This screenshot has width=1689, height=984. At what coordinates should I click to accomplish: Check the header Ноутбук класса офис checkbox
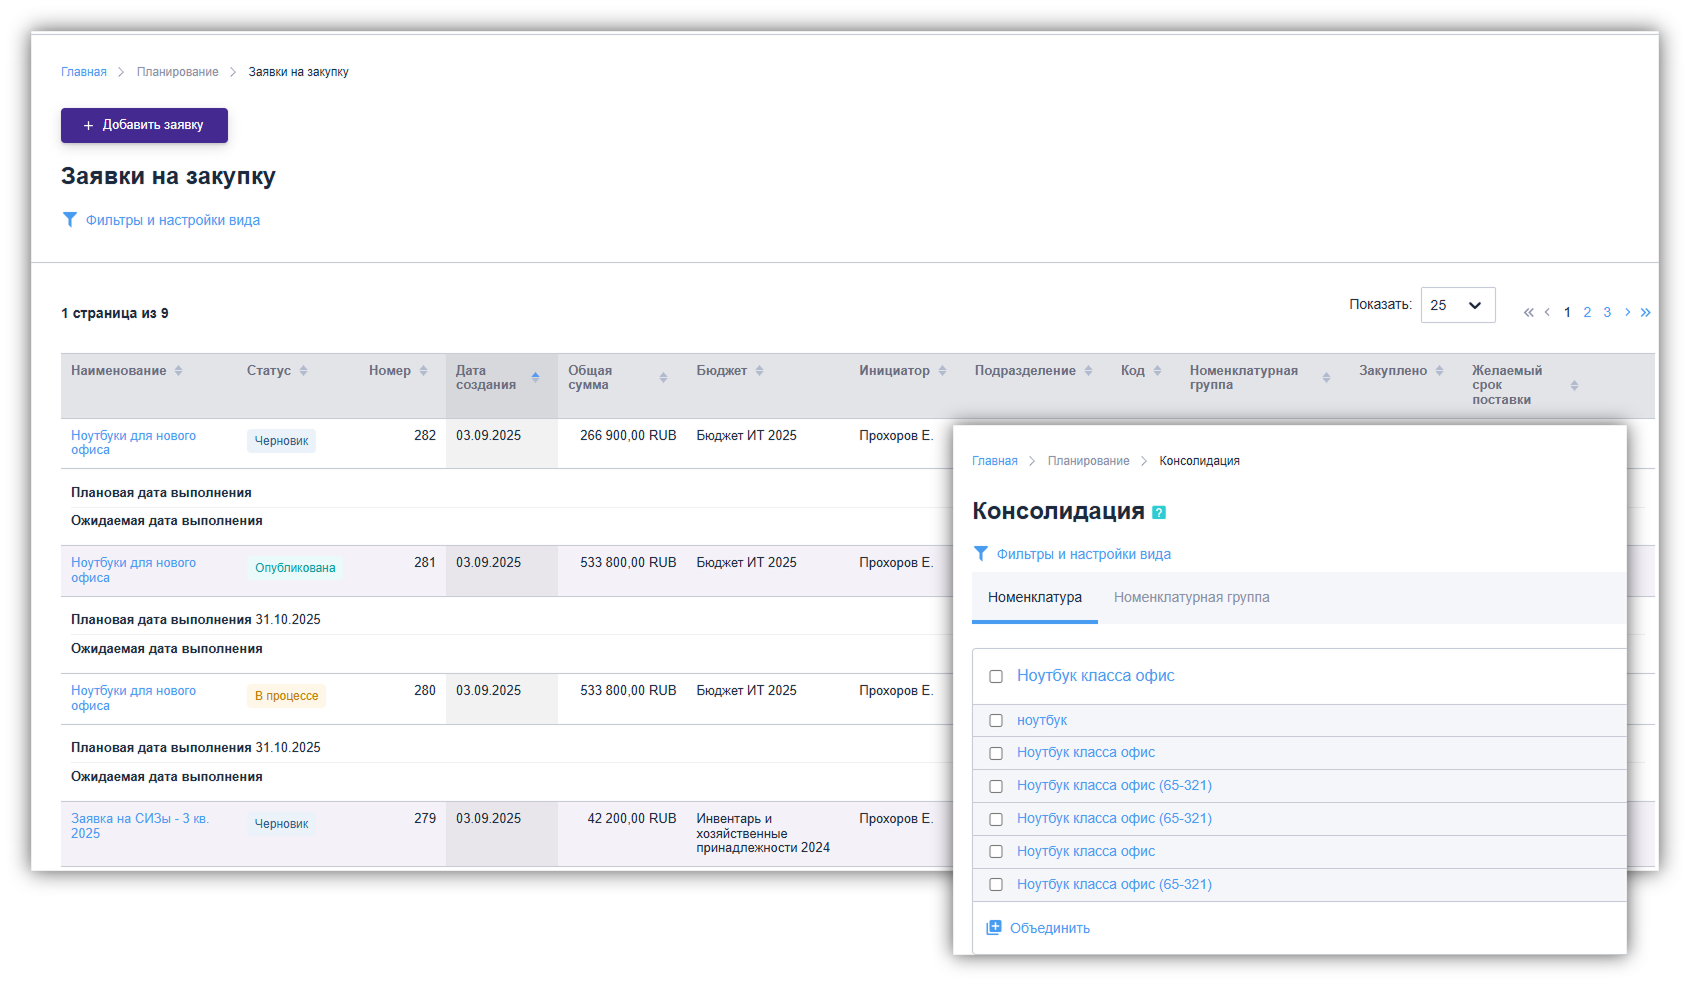(x=996, y=677)
